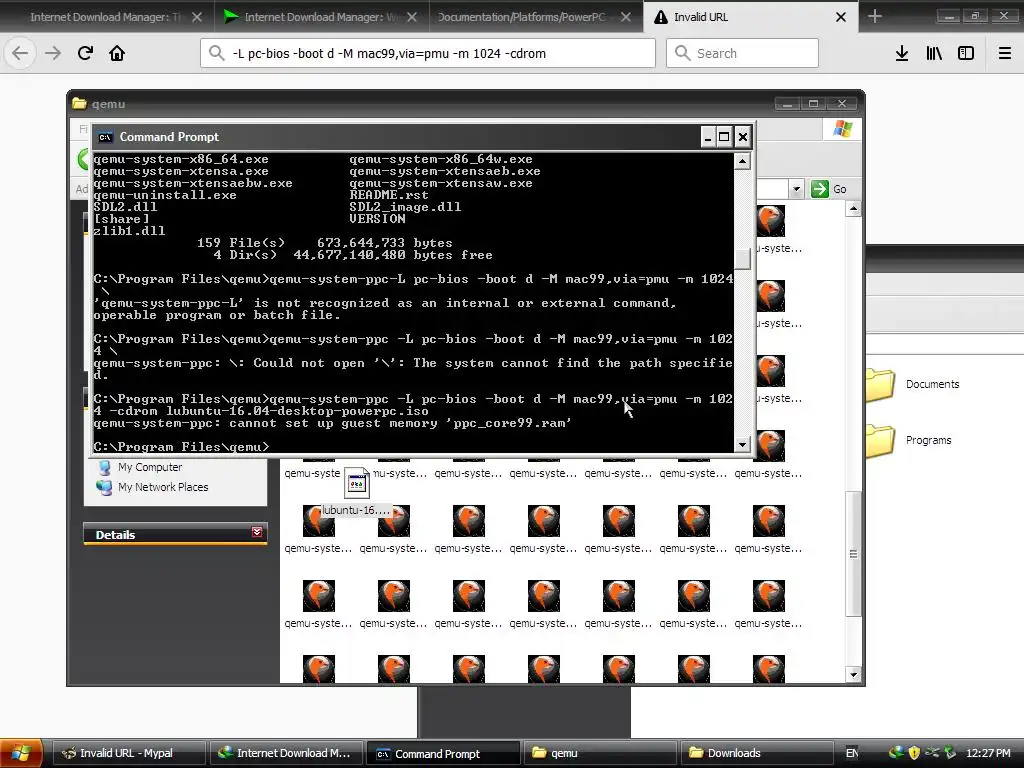The width and height of the screenshot is (1024, 768).
Task: Select the Invalid URL tab
Action: (750, 17)
